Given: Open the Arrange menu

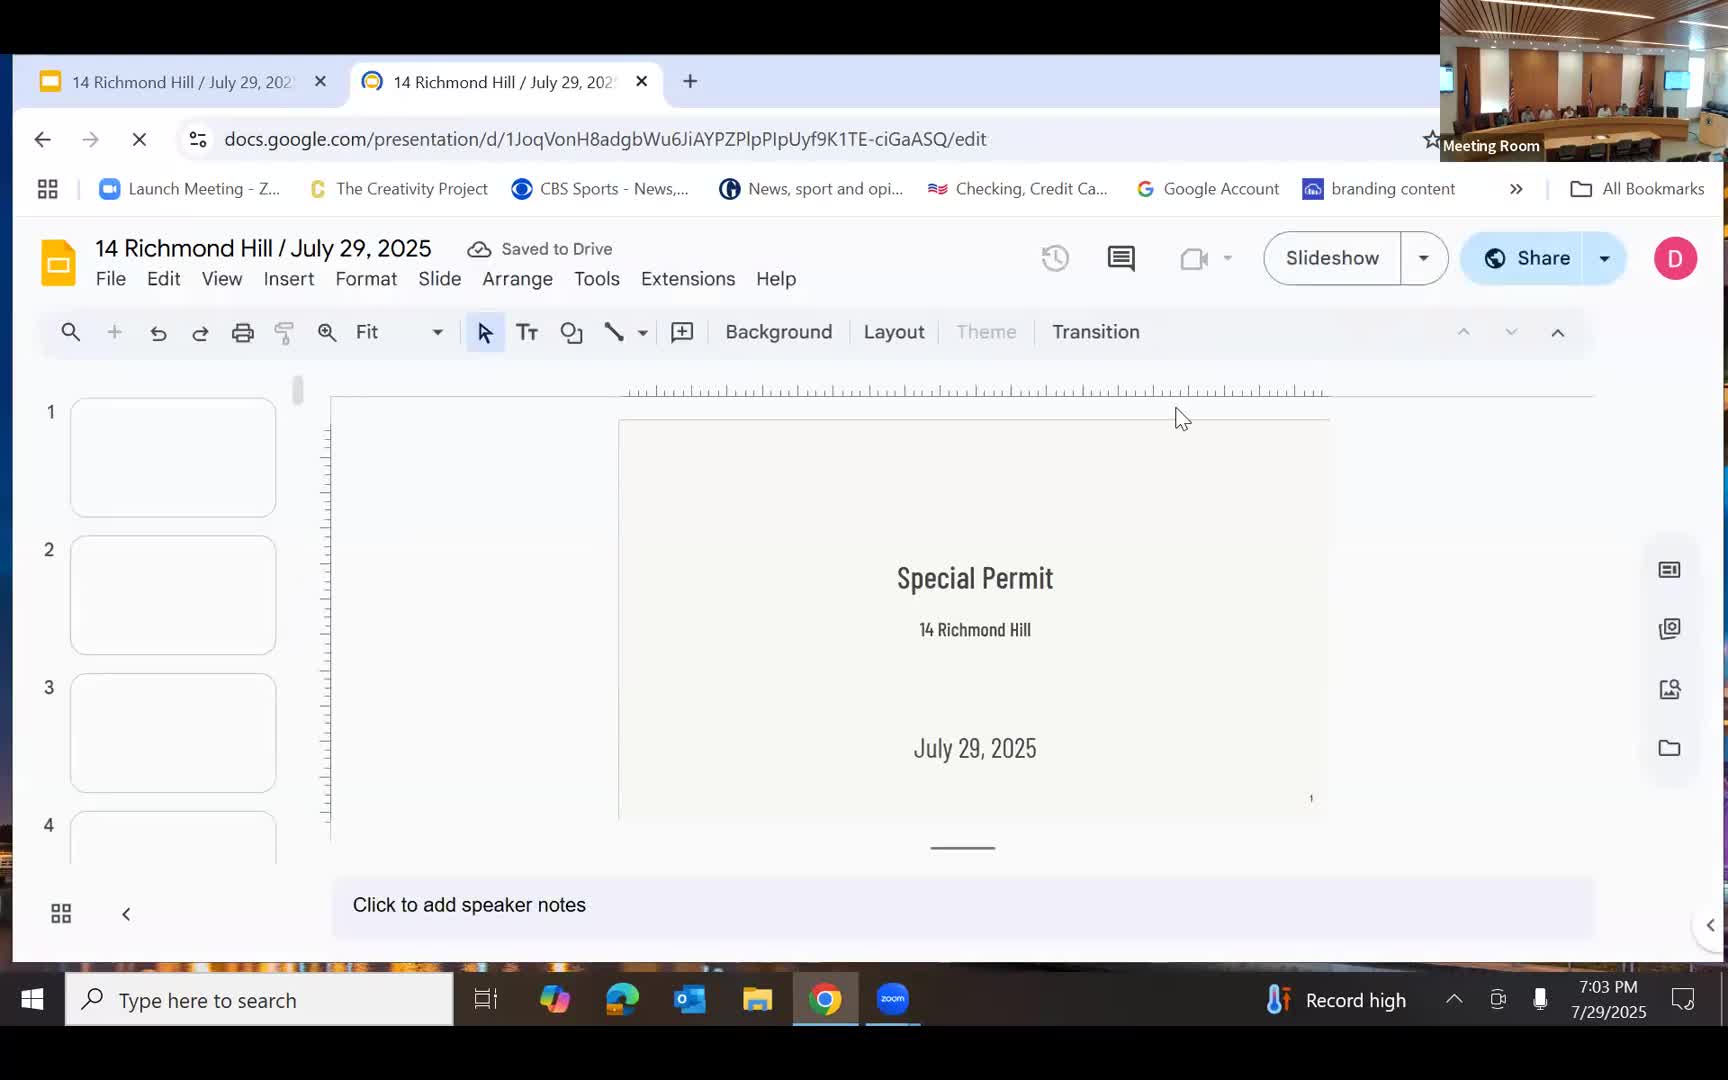Looking at the screenshot, I should coord(518,279).
